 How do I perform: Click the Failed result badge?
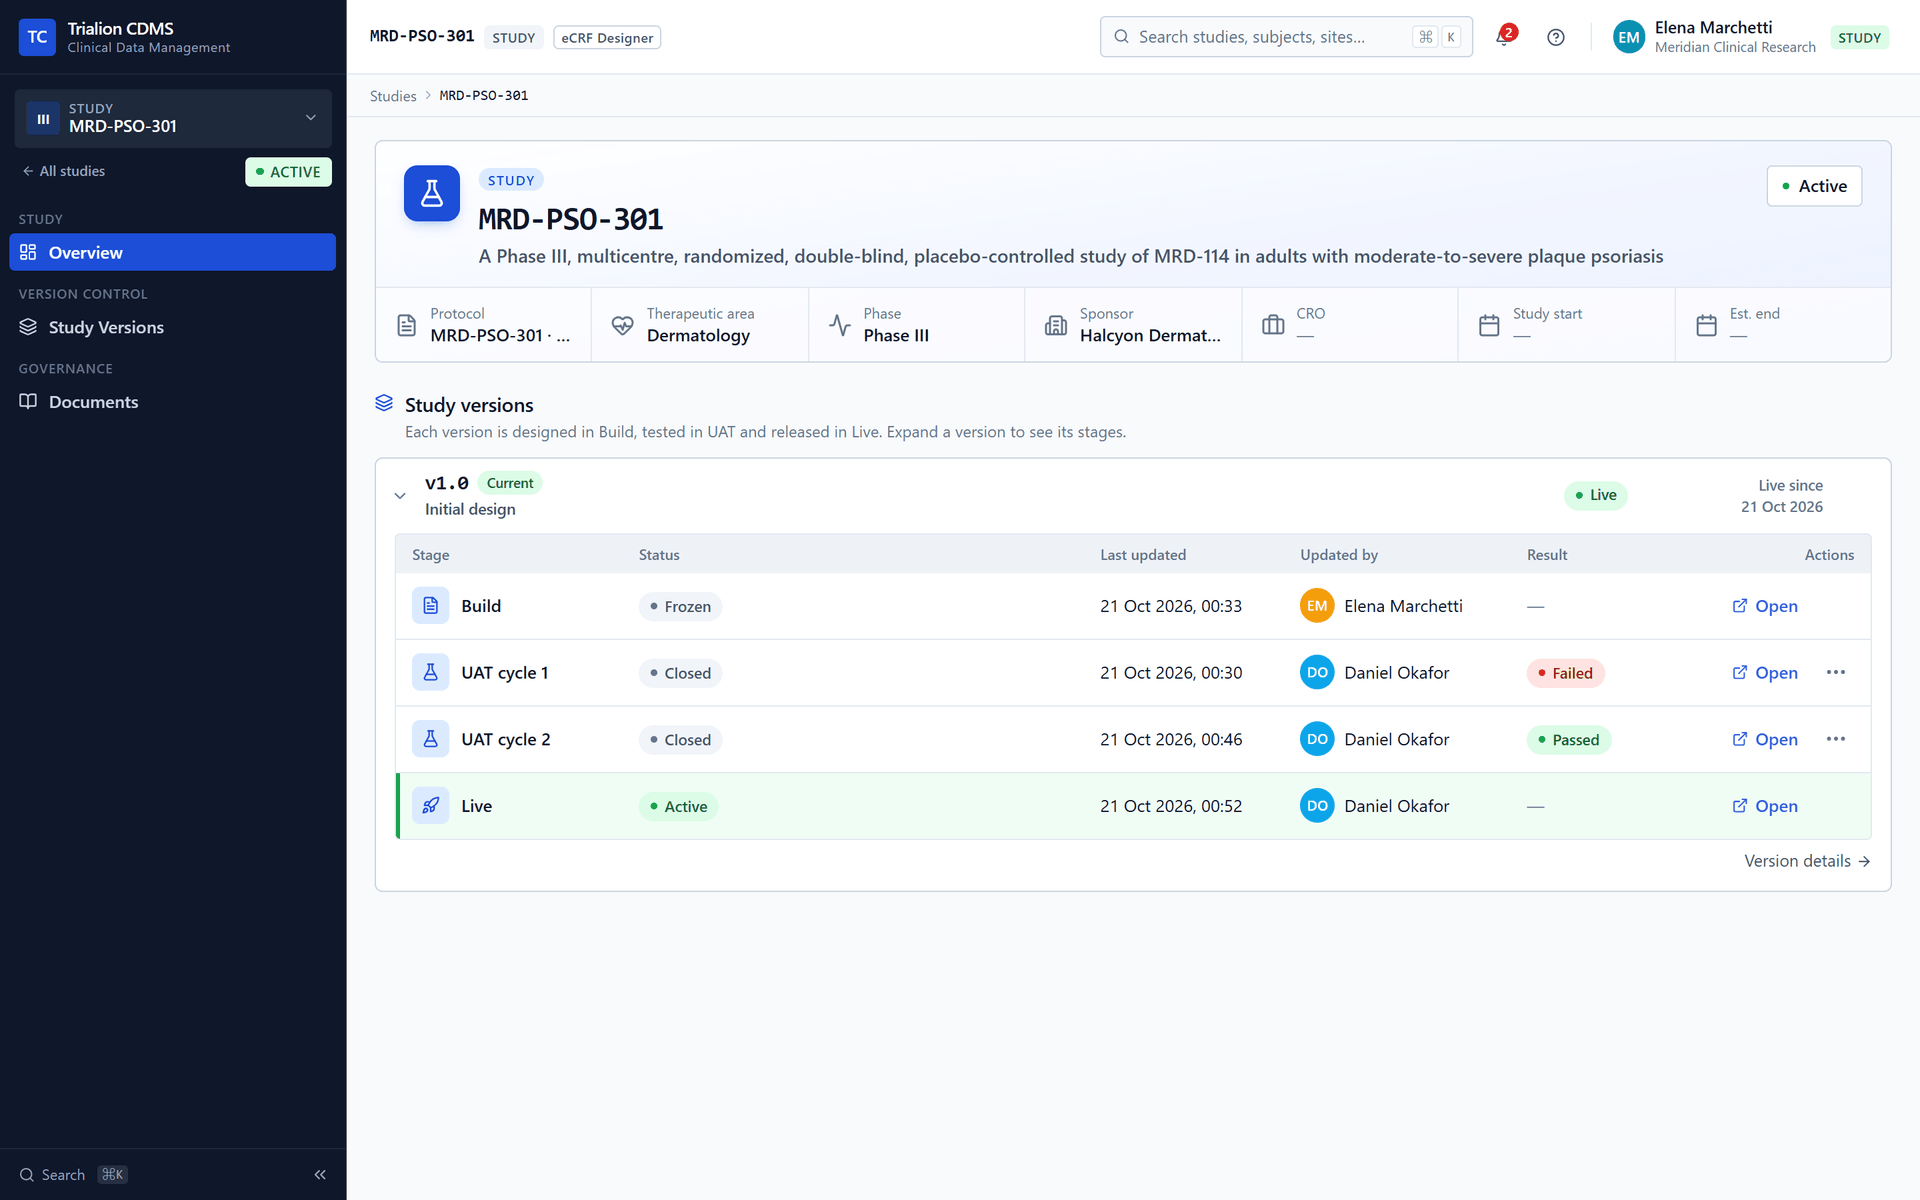(x=1565, y=673)
